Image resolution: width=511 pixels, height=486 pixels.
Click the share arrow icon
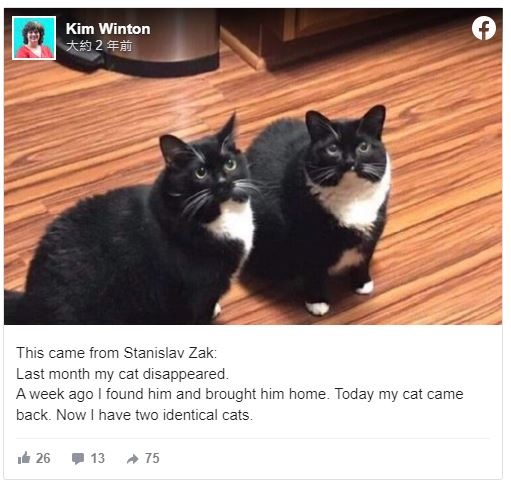132,459
